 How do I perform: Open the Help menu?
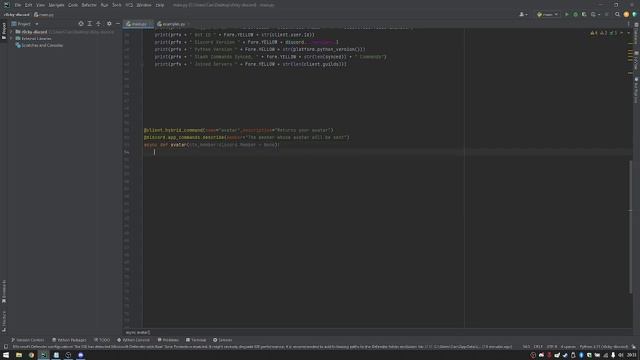[160, 5]
